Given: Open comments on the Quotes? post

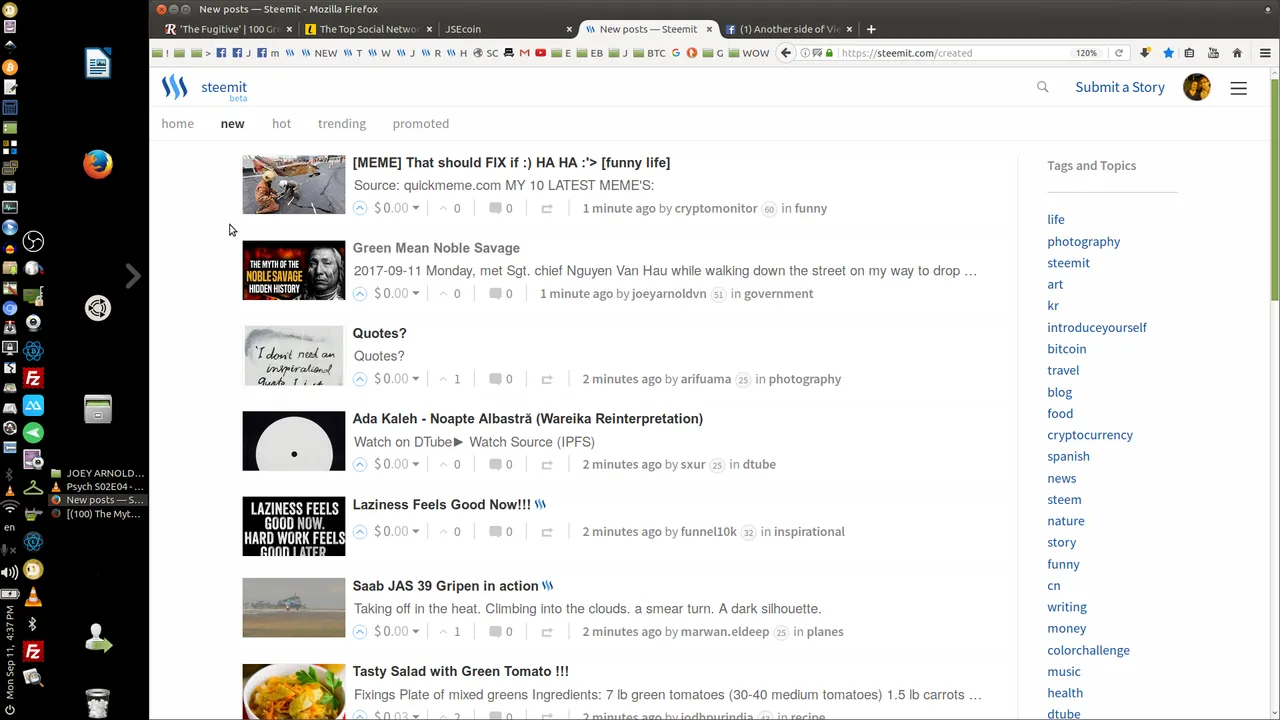Looking at the screenshot, I should click(x=500, y=379).
